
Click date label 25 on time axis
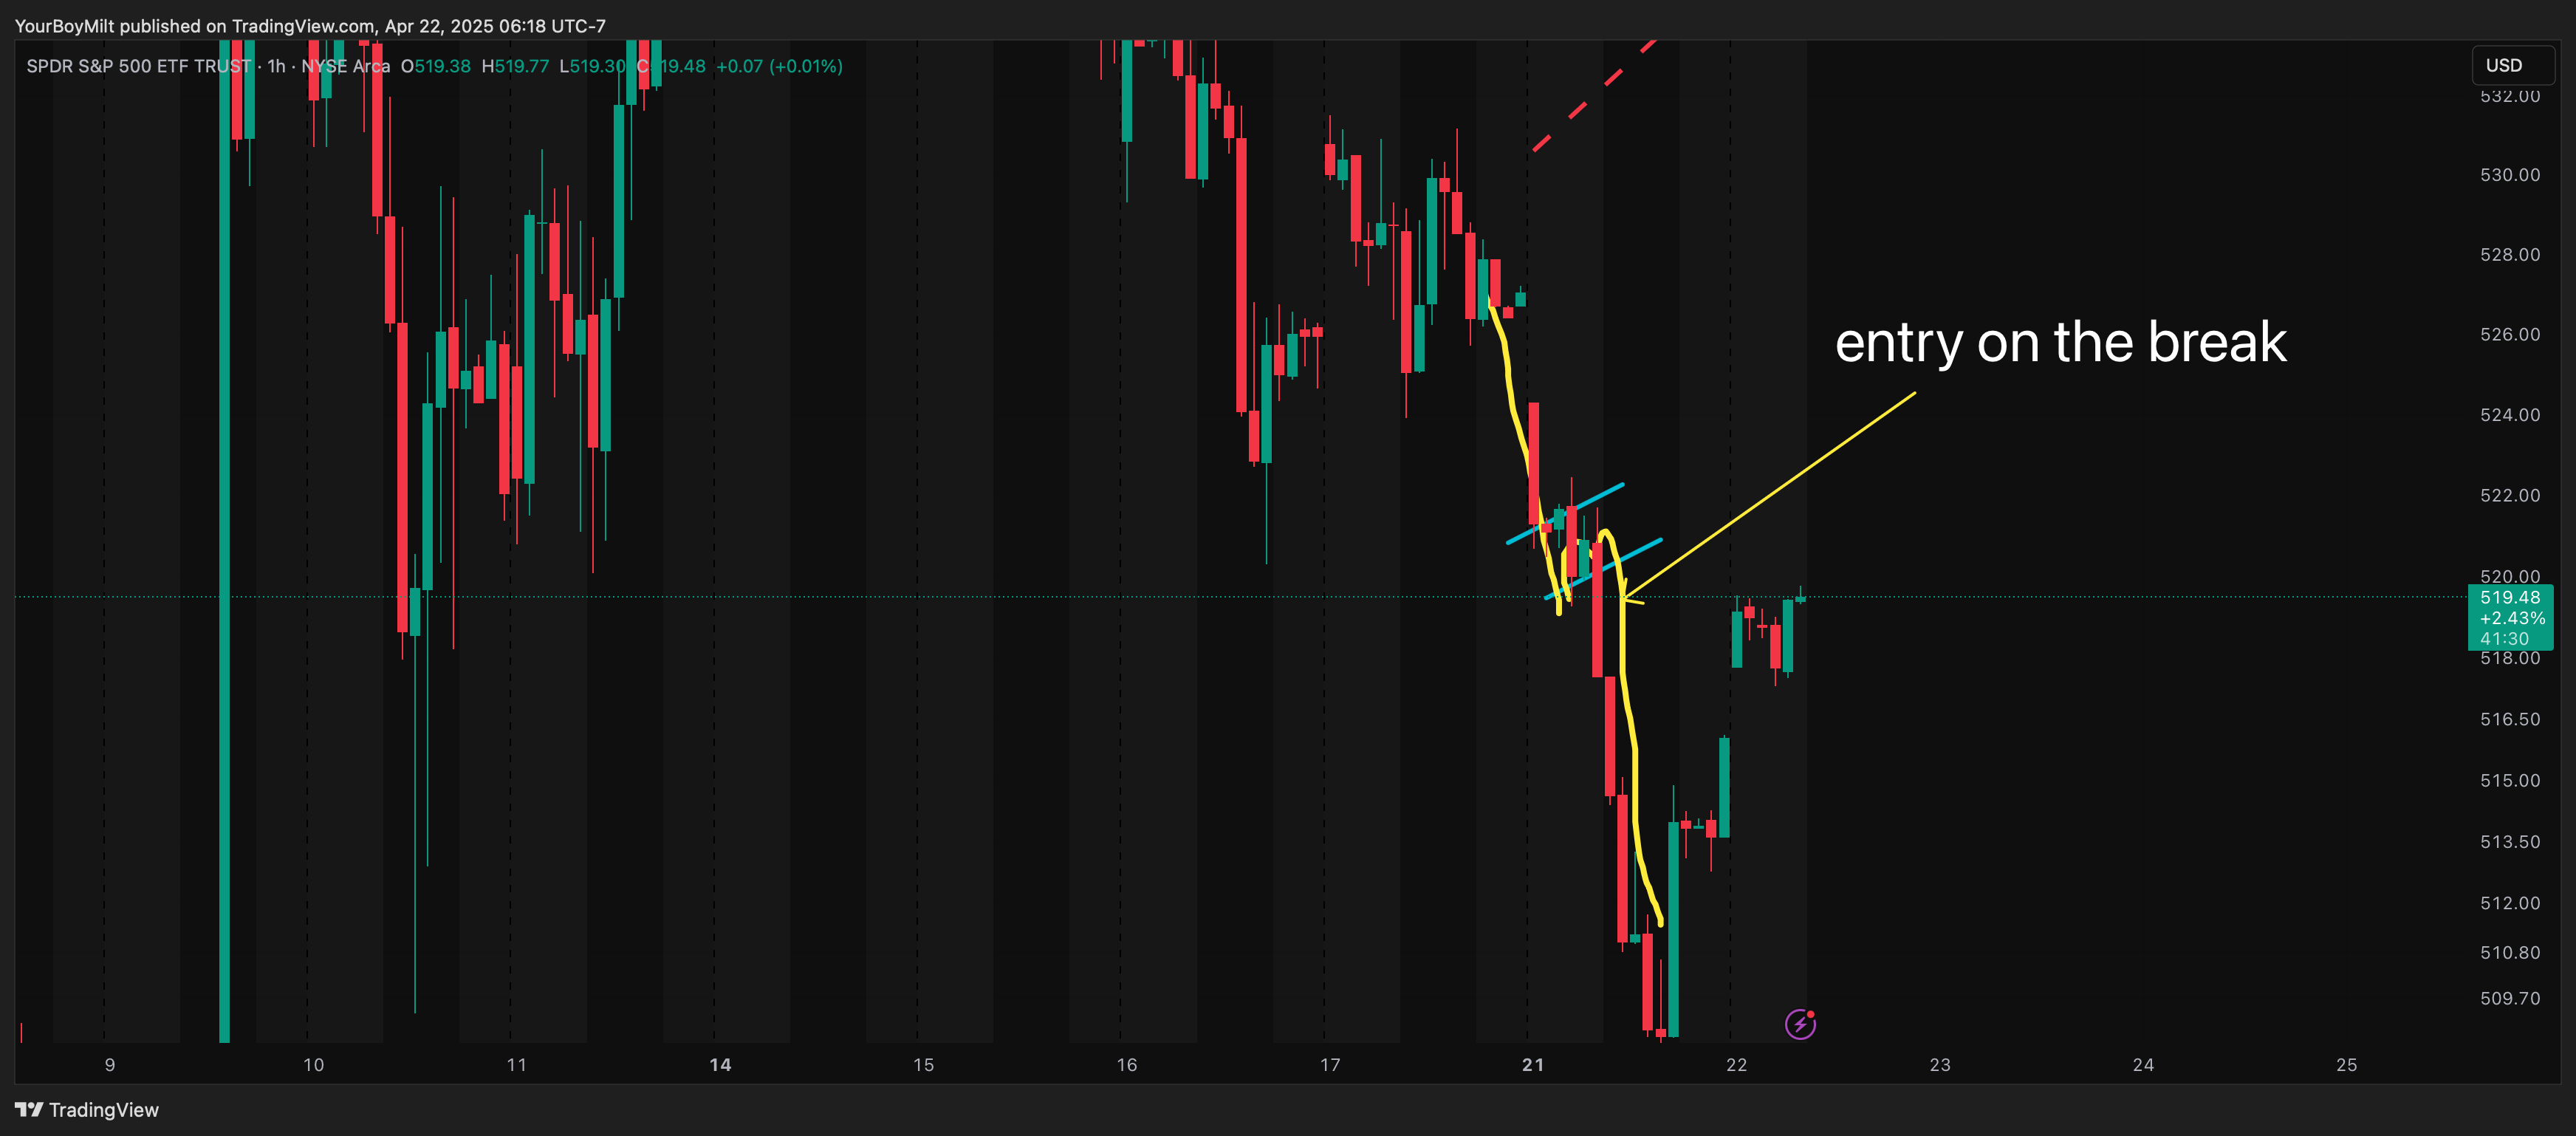coord(2346,1065)
